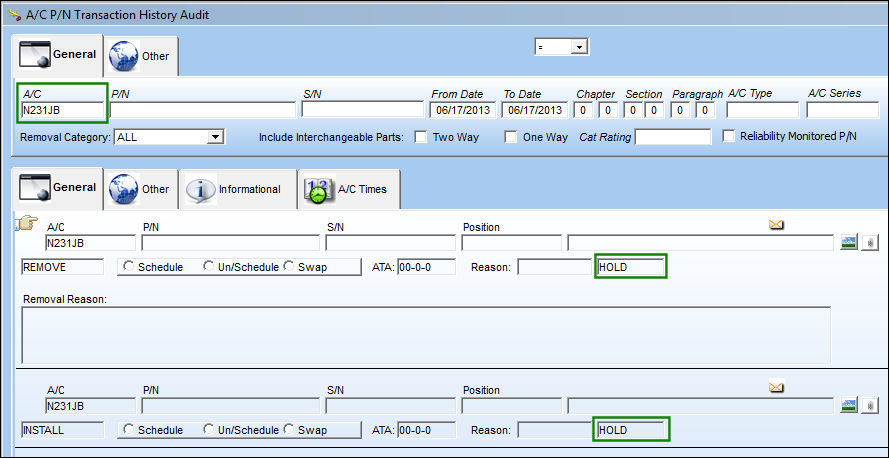Open the picture icon in the INSTALL record

coord(849,405)
